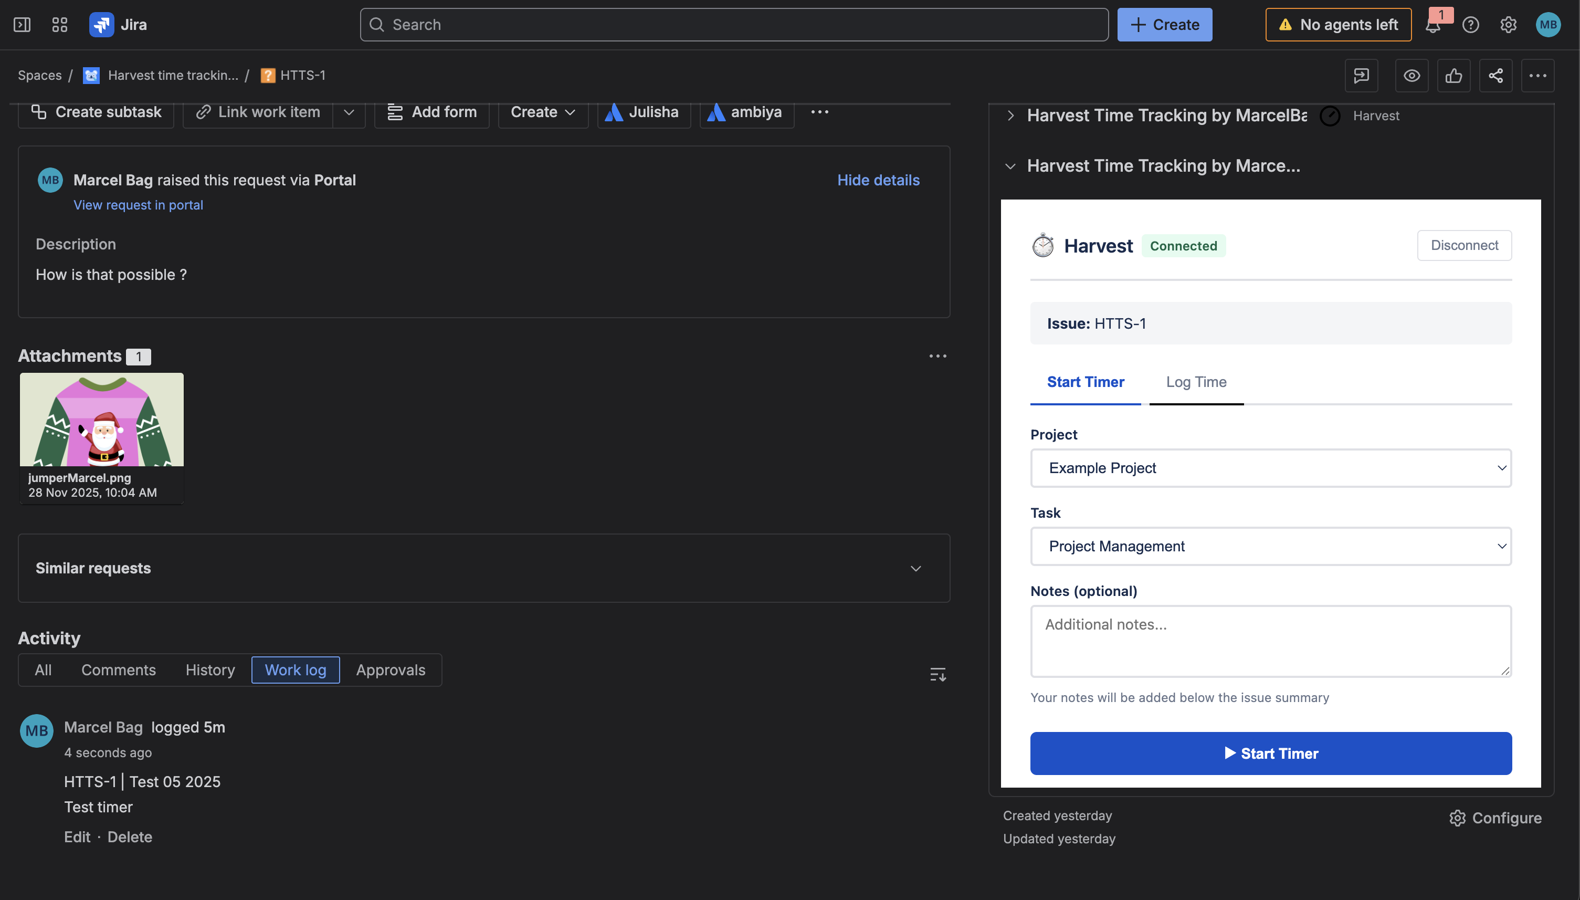Screen dimensions: 1580x900
Task: Open the Julisha automation action
Action: tap(643, 112)
